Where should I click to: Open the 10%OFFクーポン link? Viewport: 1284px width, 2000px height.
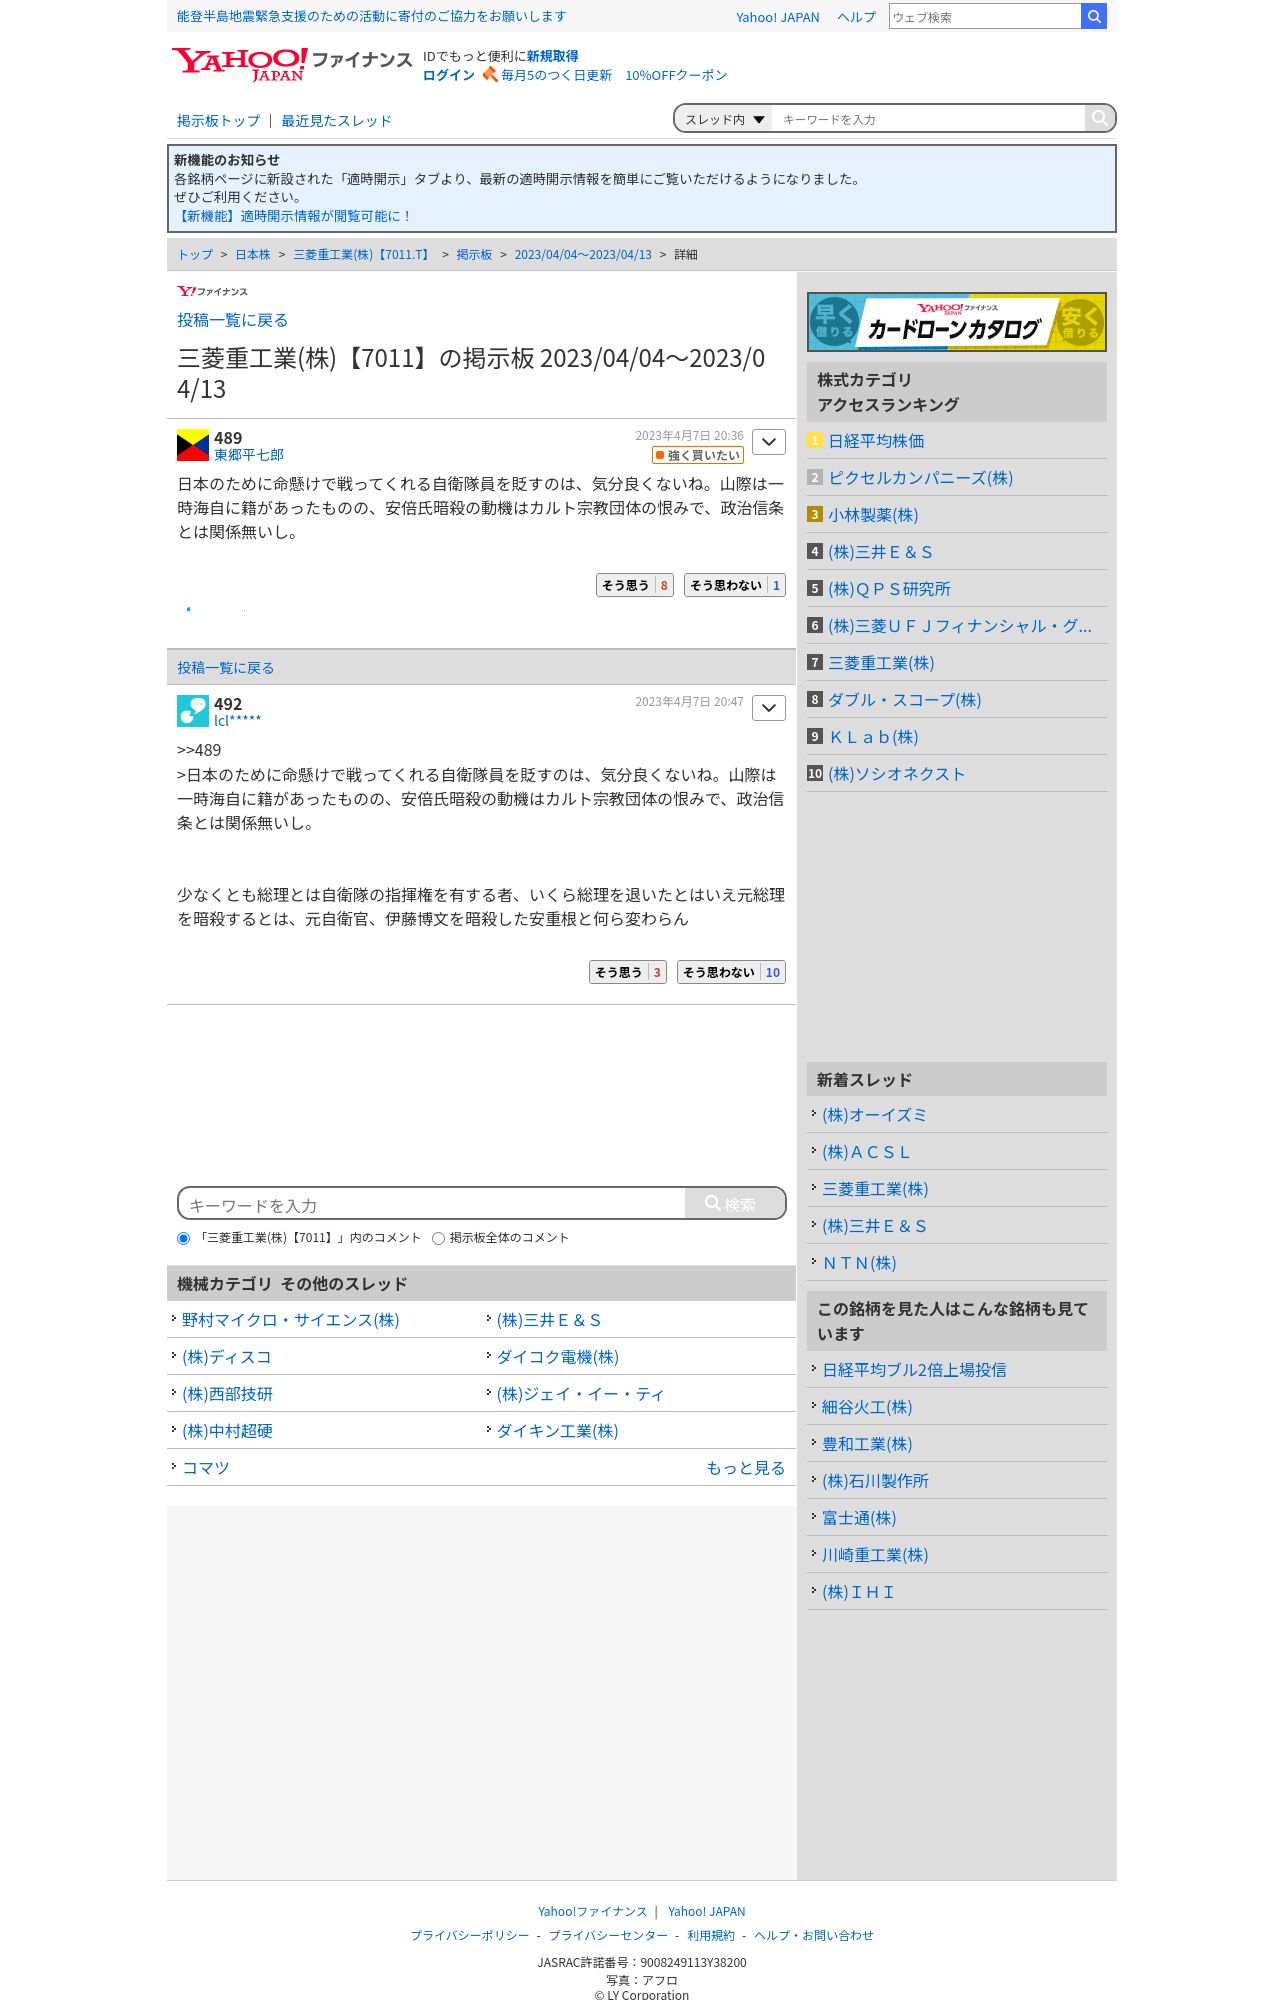[676, 75]
